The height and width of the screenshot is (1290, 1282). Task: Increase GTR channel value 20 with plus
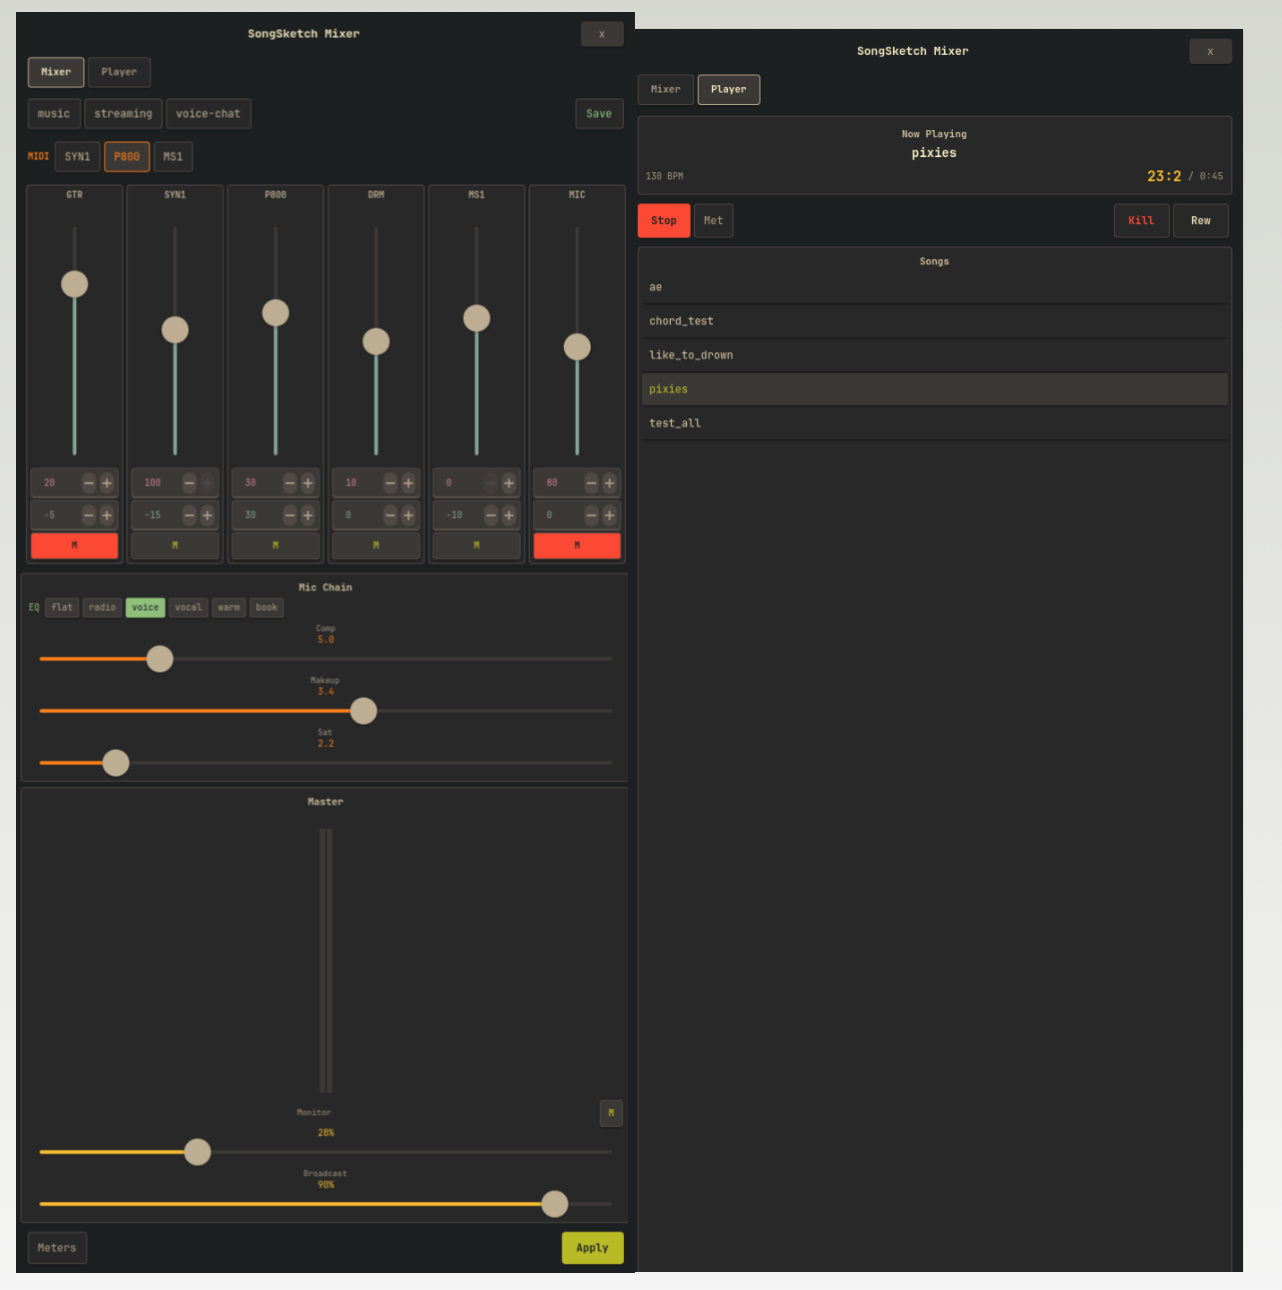click(x=107, y=483)
